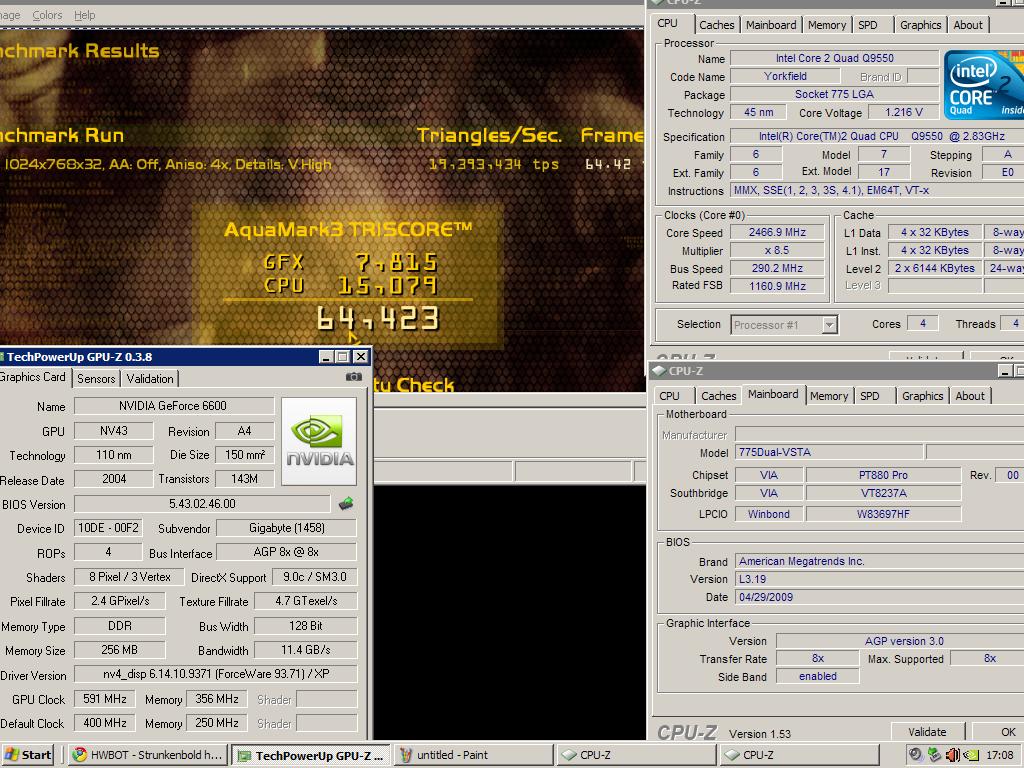Open the Processor #1 selection dropdown

(829, 325)
